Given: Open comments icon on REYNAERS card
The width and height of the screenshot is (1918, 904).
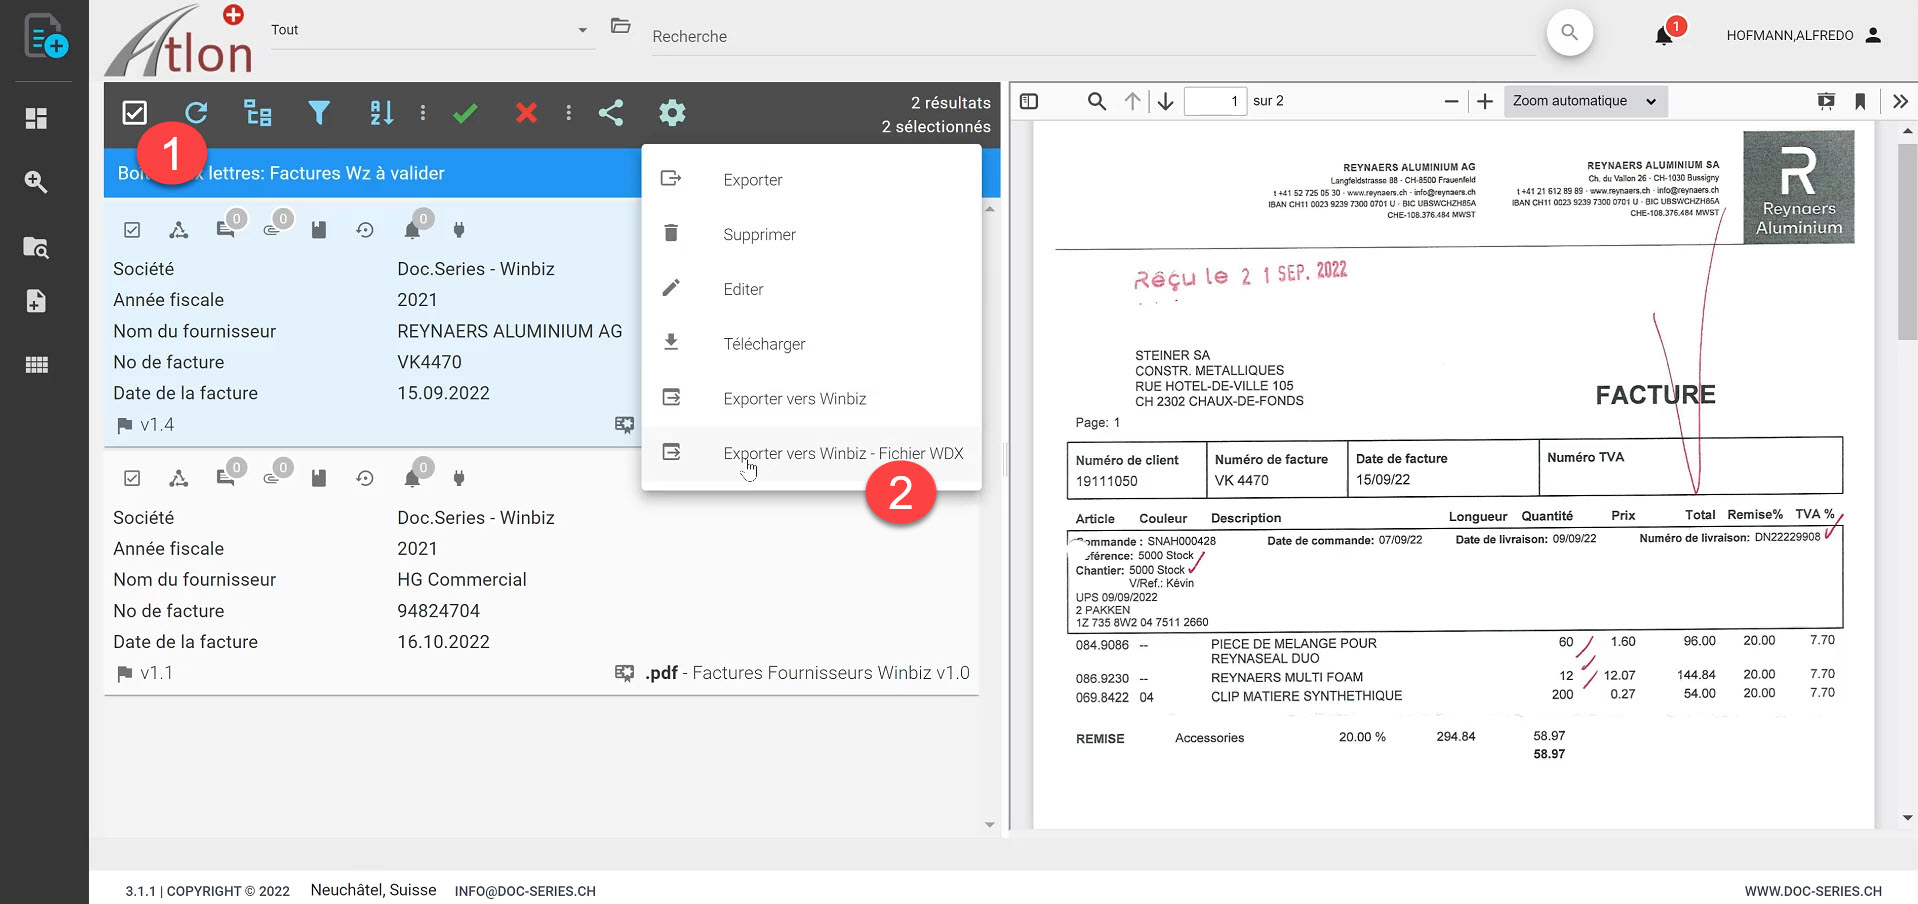Looking at the screenshot, I should (x=226, y=230).
